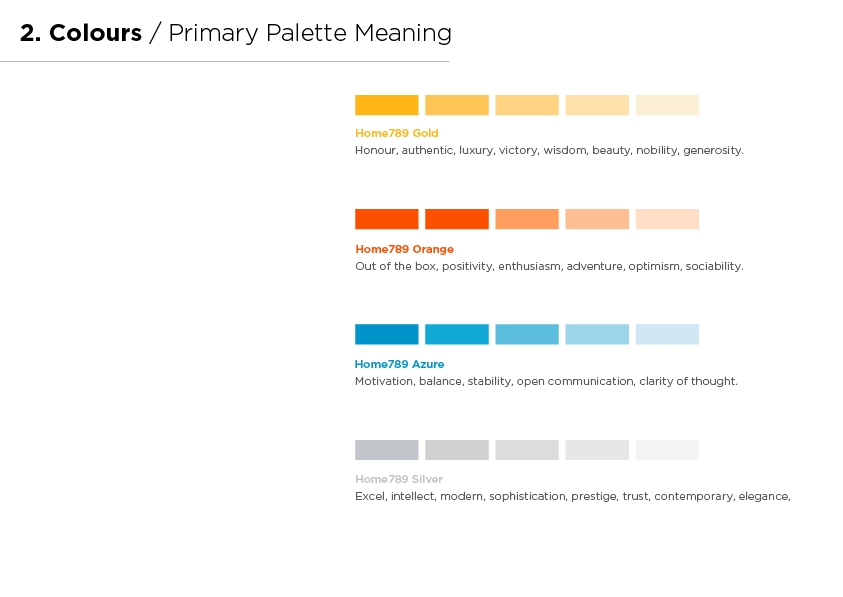Select the third Silver tint swatch
The width and height of the screenshot is (843, 597).
527,450
